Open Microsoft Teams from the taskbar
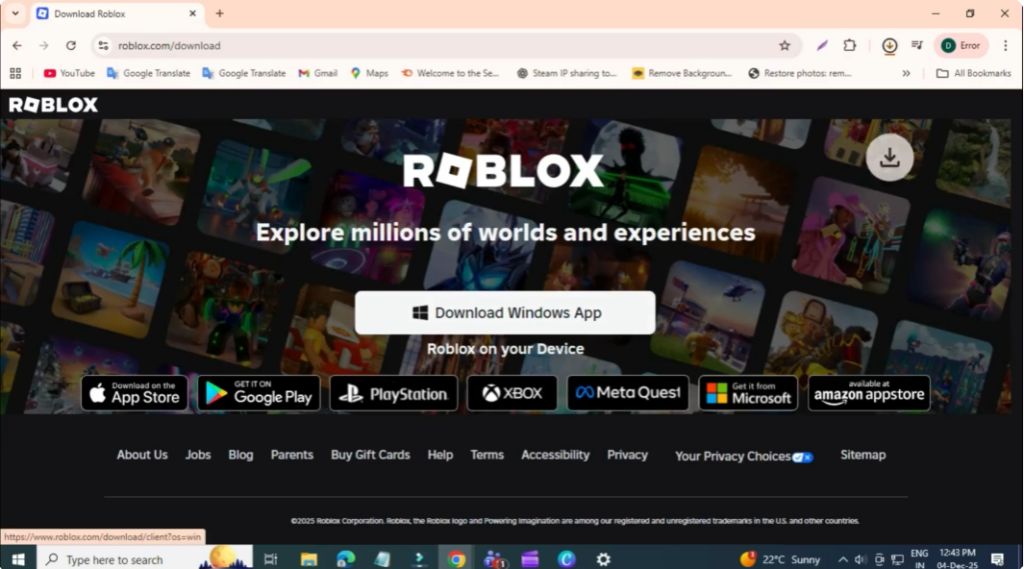The height and width of the screenshot is (569, 1024). pyautogui.click(x=494, y=559)
